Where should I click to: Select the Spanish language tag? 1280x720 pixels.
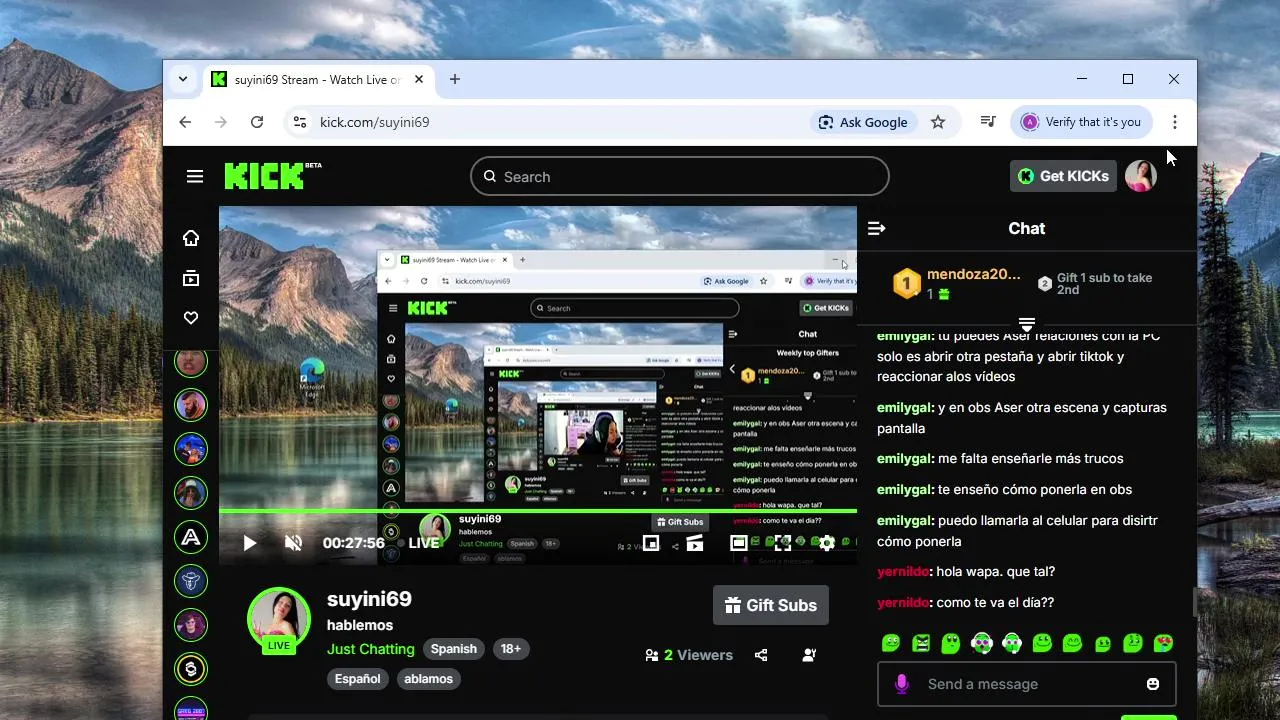454,649
